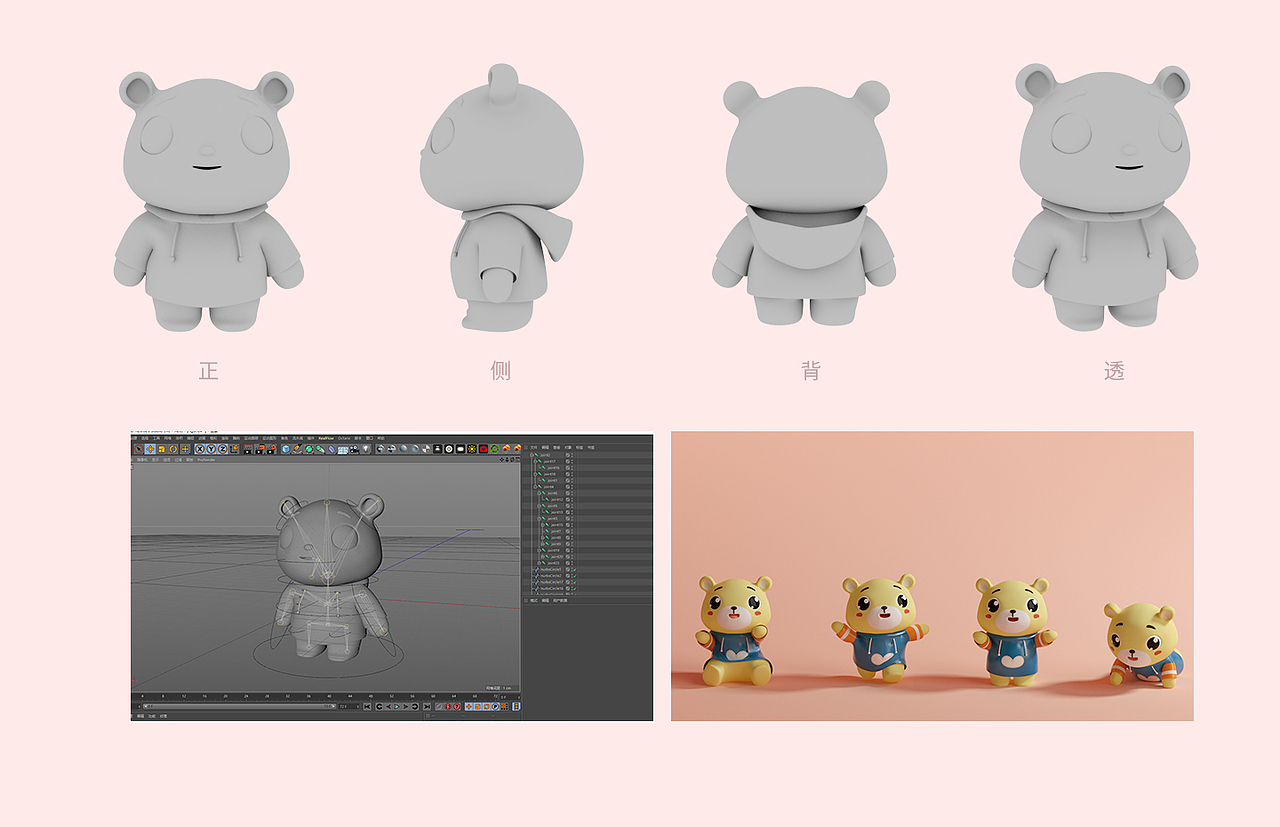This screenshot has width=1280, height=827.
Task: Click the colored bears final render image
Action: [932, 576]
